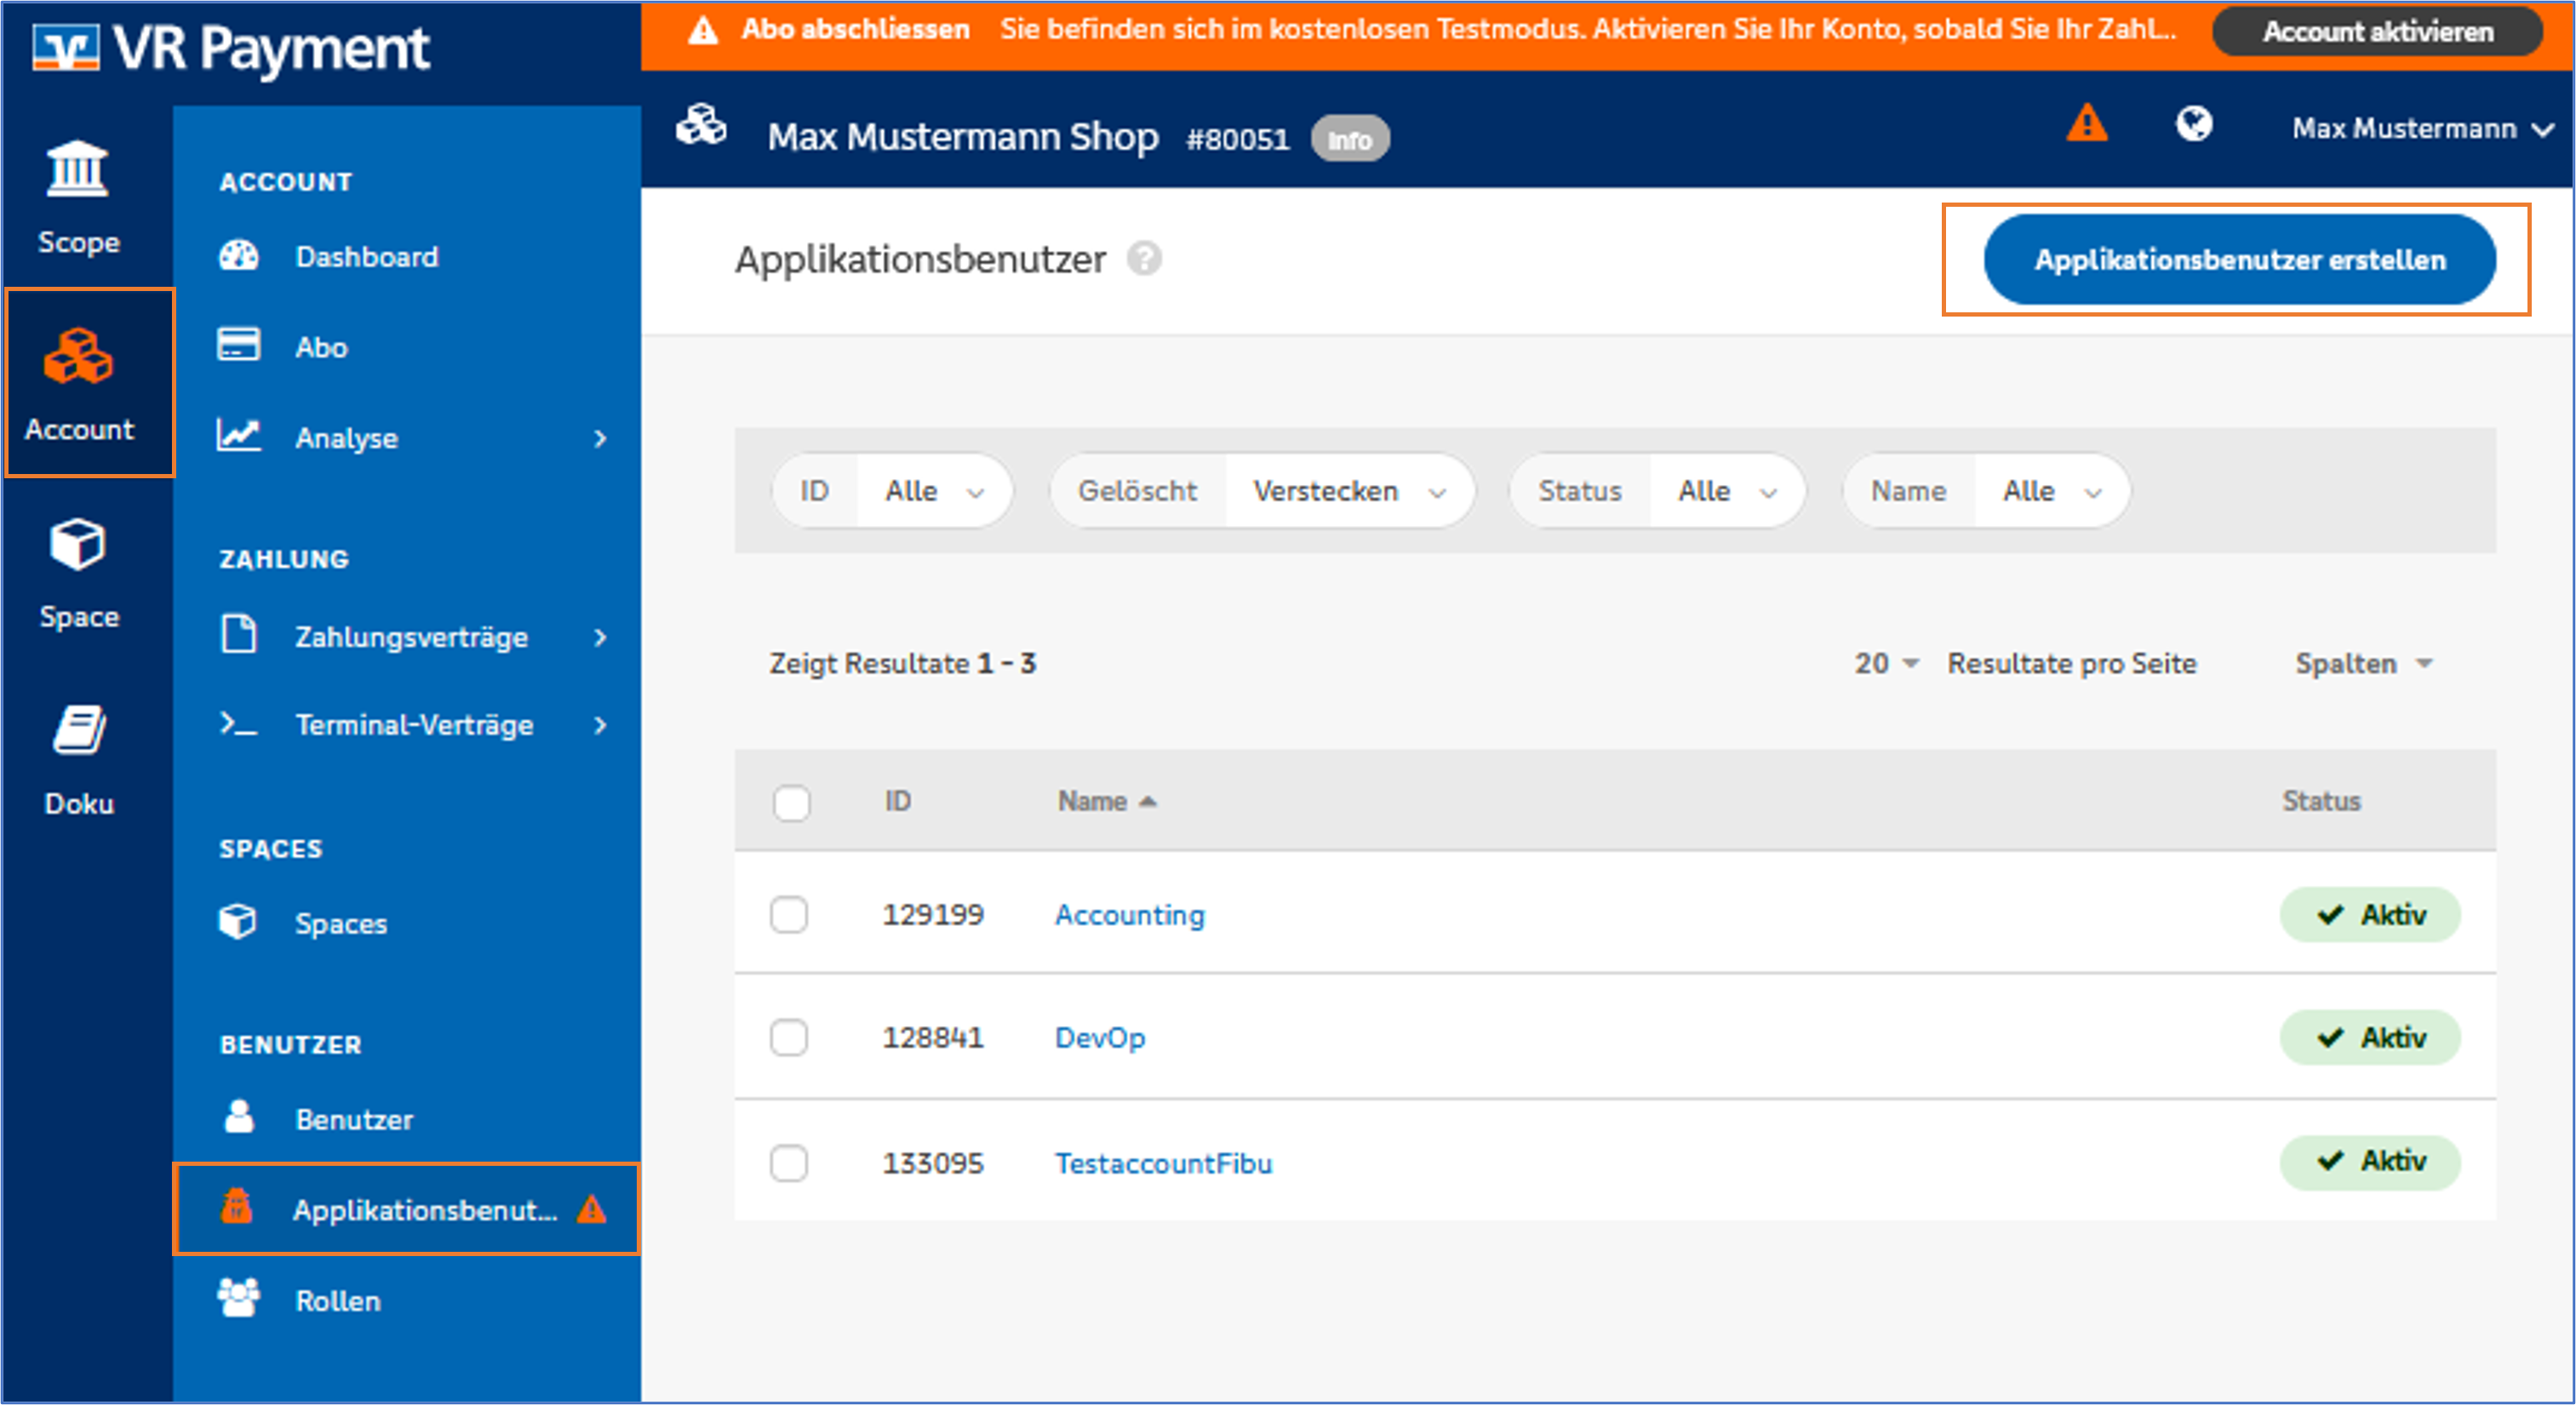Click ID cell 133095
The image size is (2576, 1405).
(x=932, y=1164)
